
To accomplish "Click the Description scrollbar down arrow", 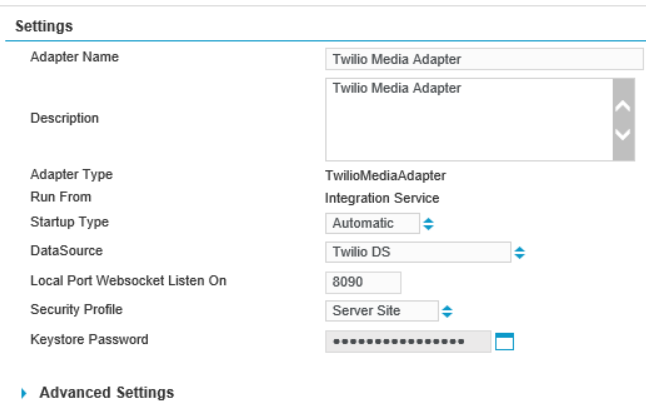I will 623,134.
